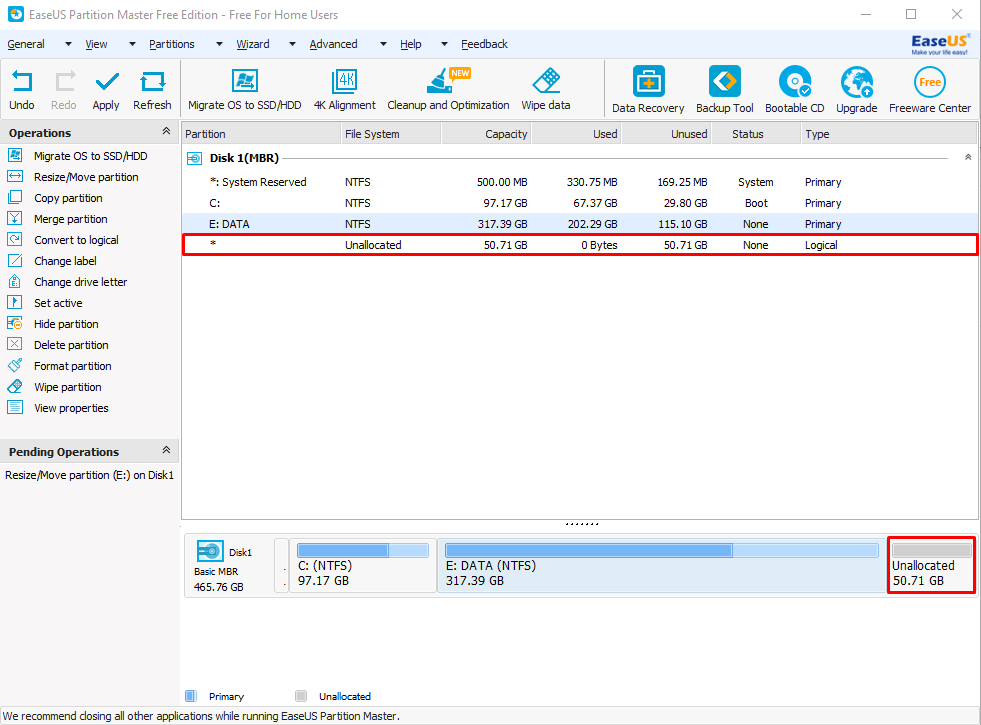Open the View menu
981x725 pixels.
pos(96,44)
